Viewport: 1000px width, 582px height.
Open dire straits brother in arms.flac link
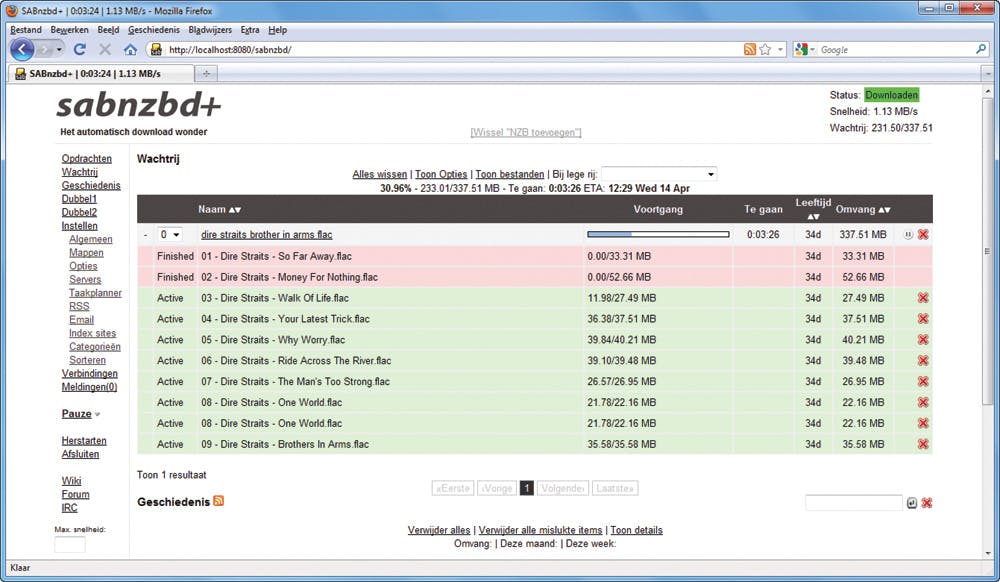pos(267,235)
